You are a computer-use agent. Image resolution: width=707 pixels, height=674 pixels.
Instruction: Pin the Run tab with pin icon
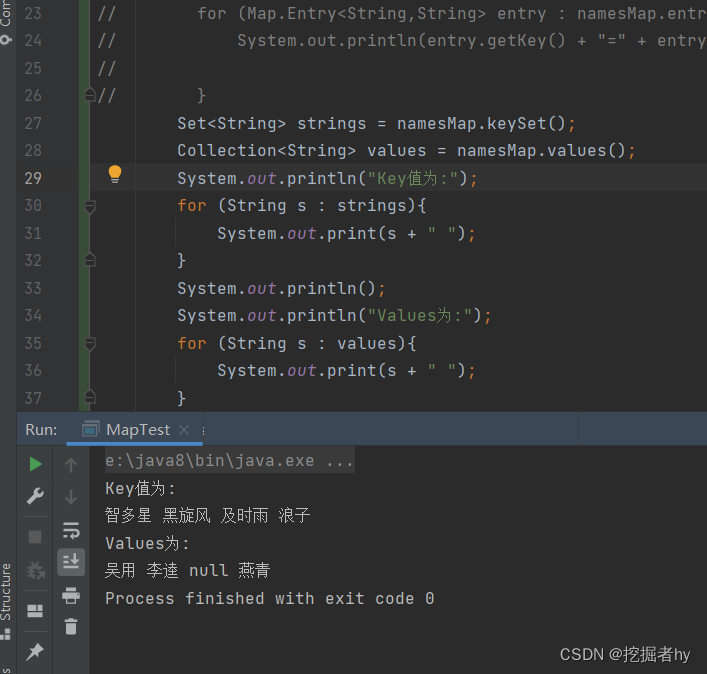[x=35, y=651]
